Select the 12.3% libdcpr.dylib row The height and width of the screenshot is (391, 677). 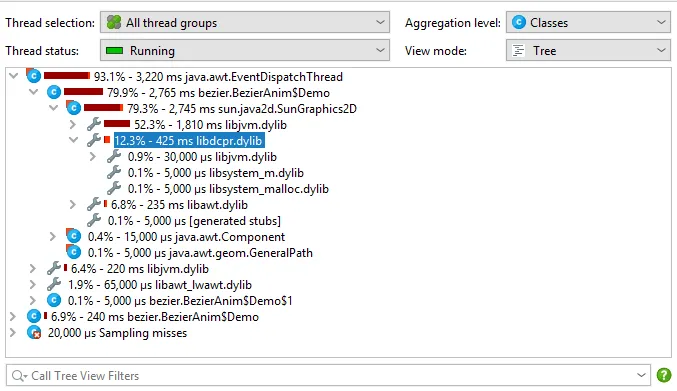(x=188, y=141)
